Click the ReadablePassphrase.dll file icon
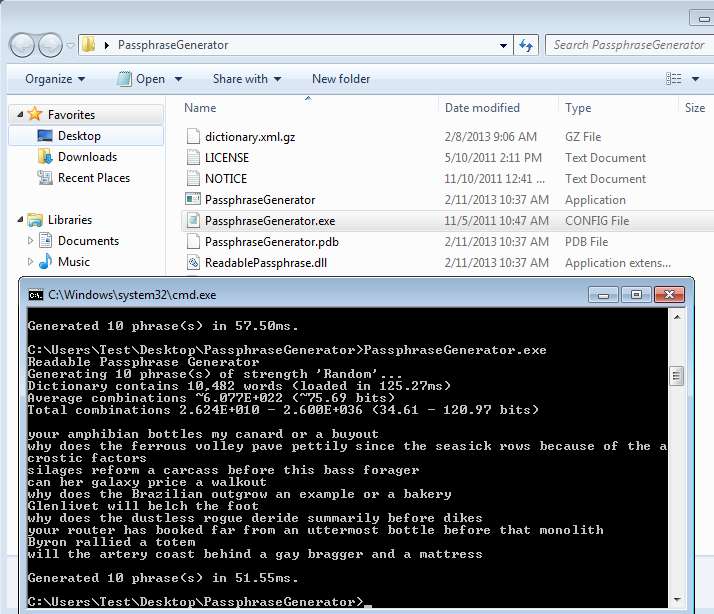The image size is (714, 614). [194, 263]
